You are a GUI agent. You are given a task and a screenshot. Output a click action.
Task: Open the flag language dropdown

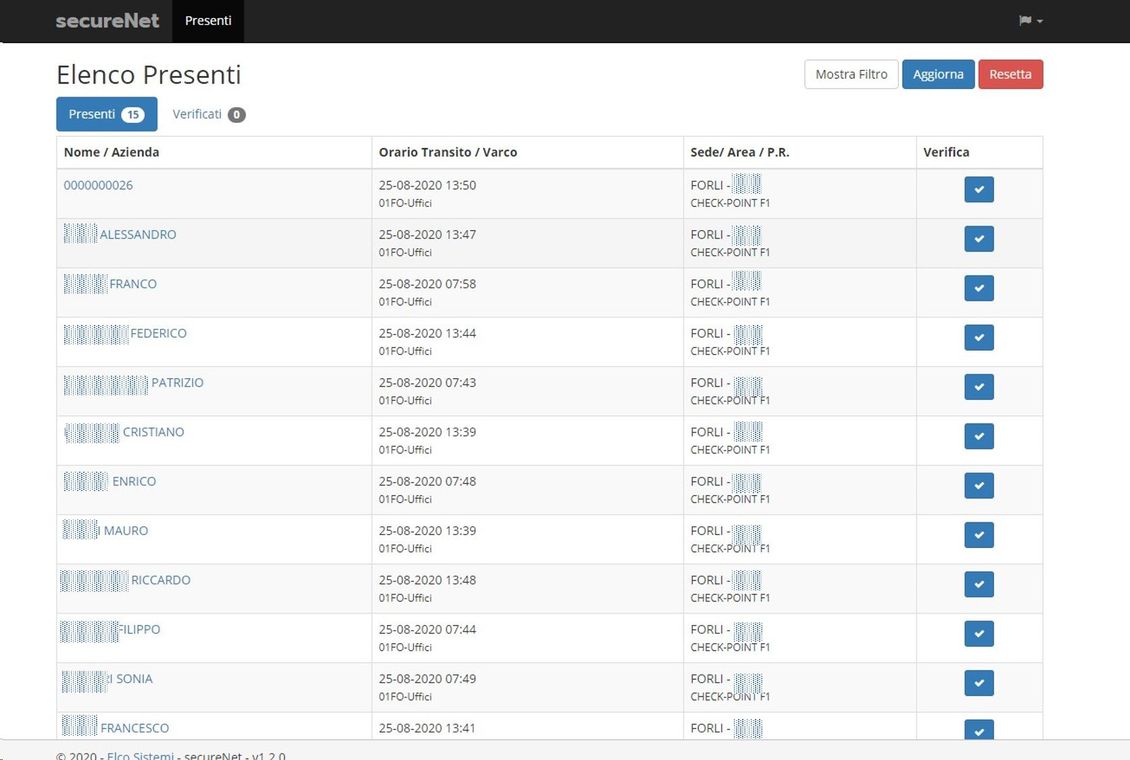click(1031, 21)
